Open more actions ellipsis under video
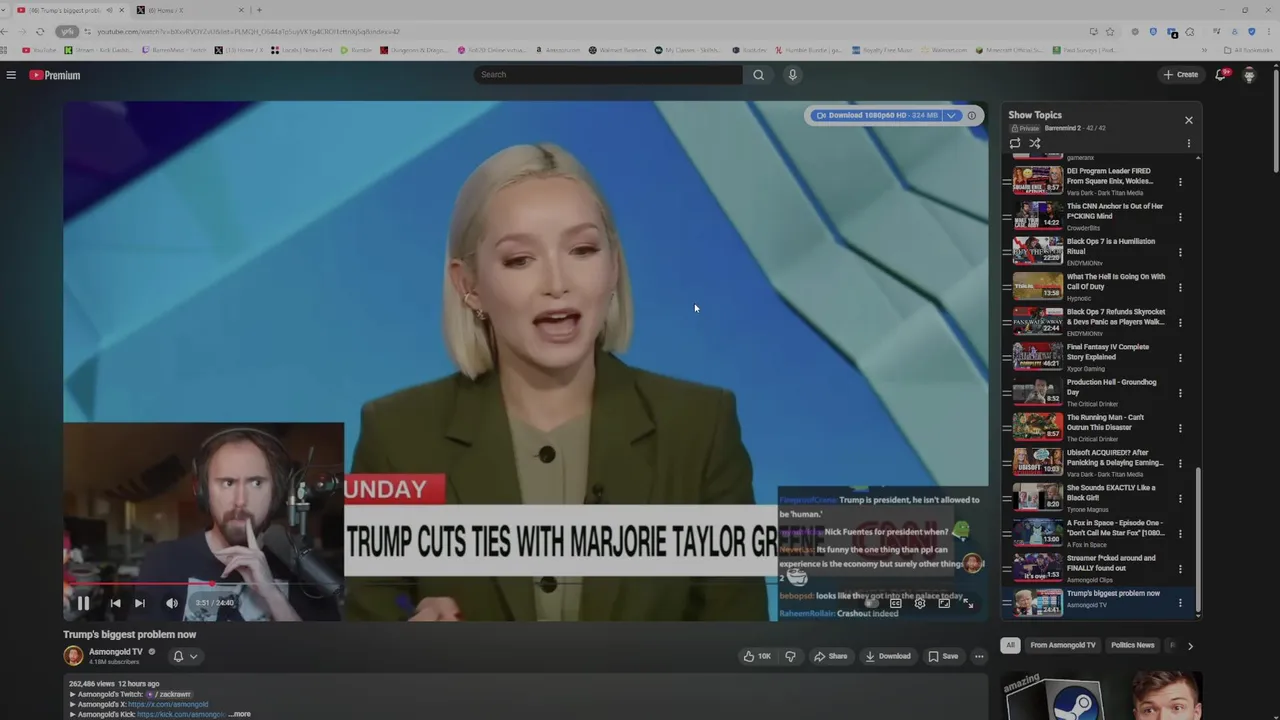The image size is (1280, 720). coord(979,656)
